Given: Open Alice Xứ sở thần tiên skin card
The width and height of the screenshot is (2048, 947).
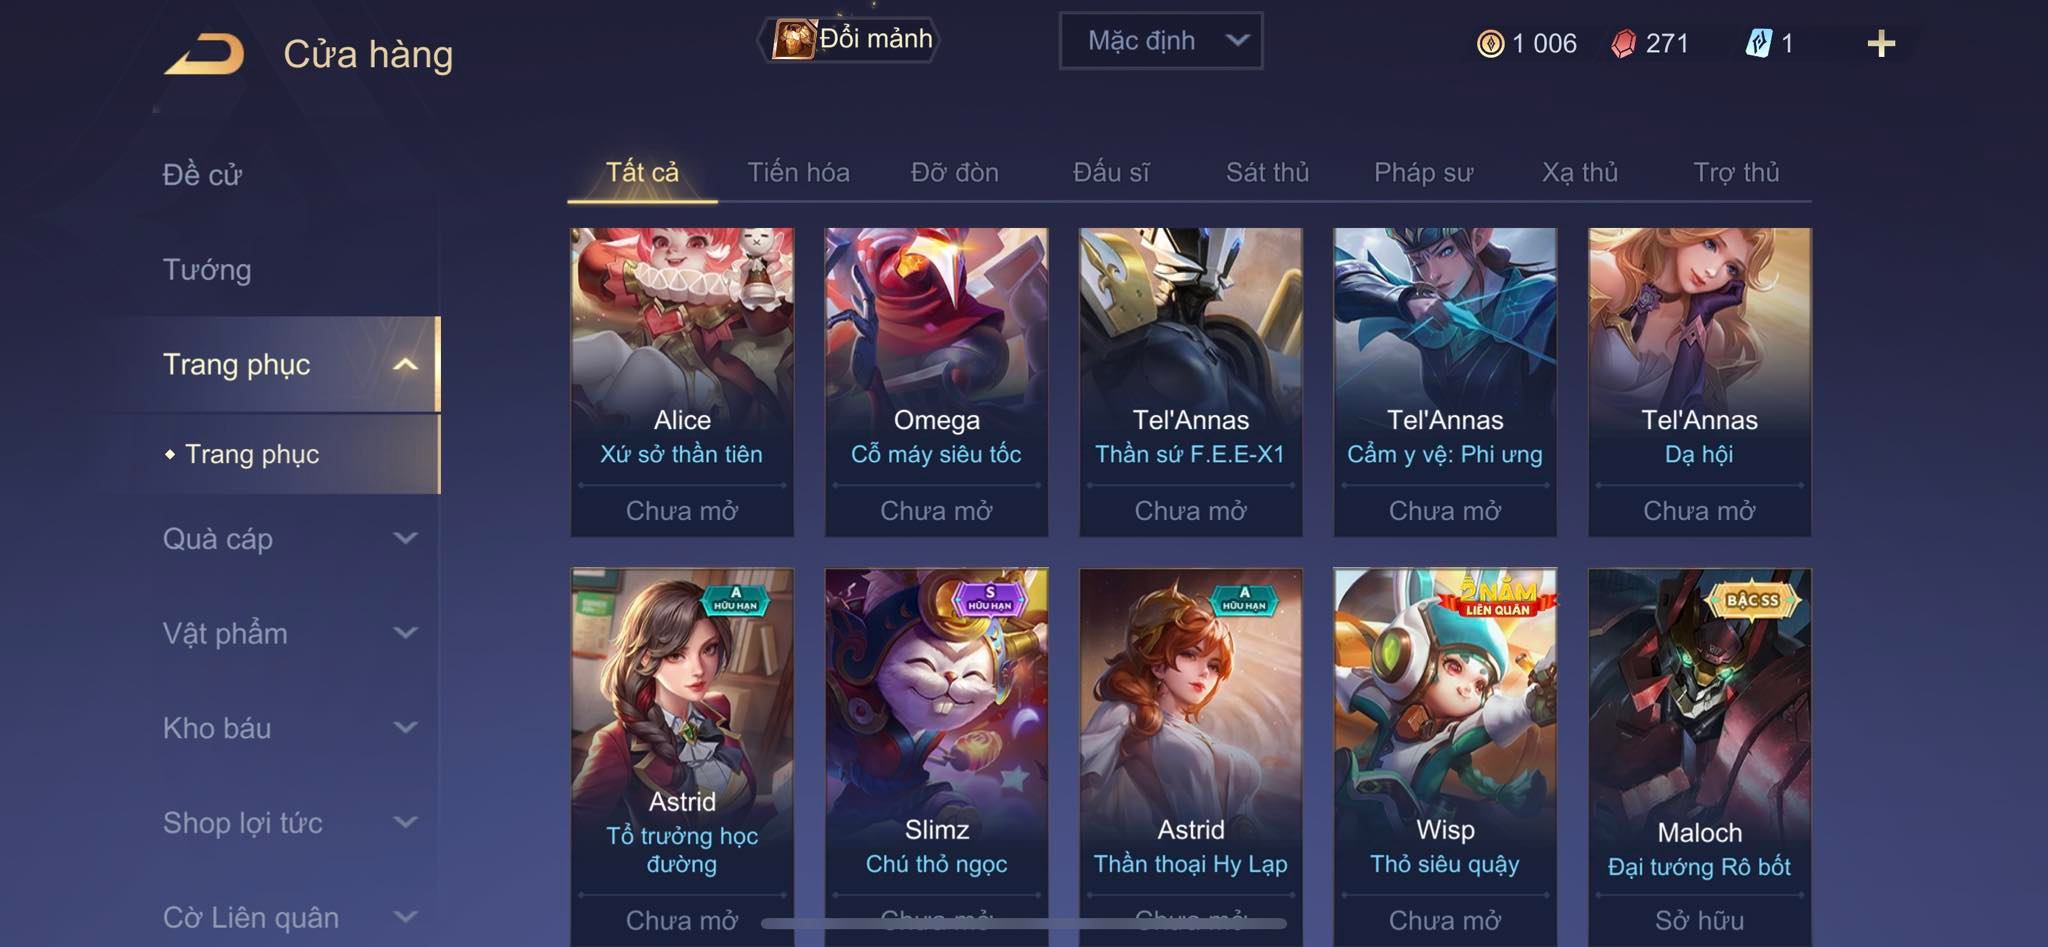Looking at the screenshot, I should coord(682,382).
